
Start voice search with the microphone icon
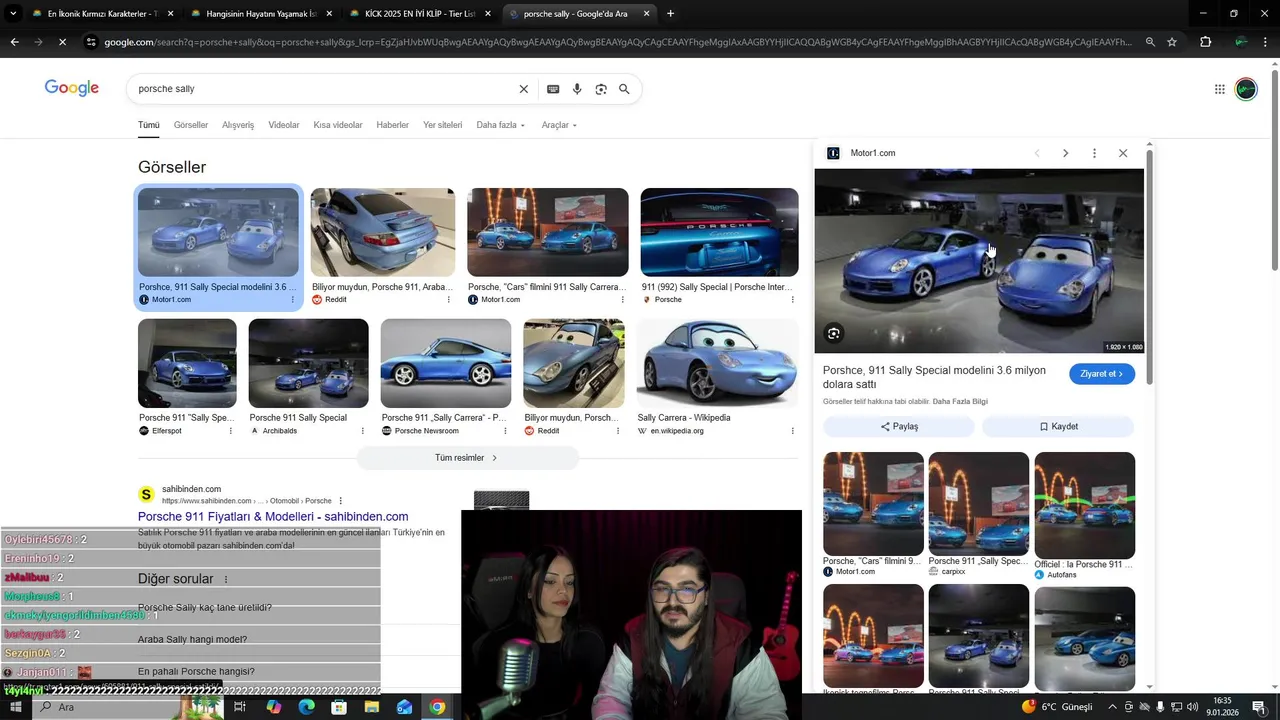577,89
